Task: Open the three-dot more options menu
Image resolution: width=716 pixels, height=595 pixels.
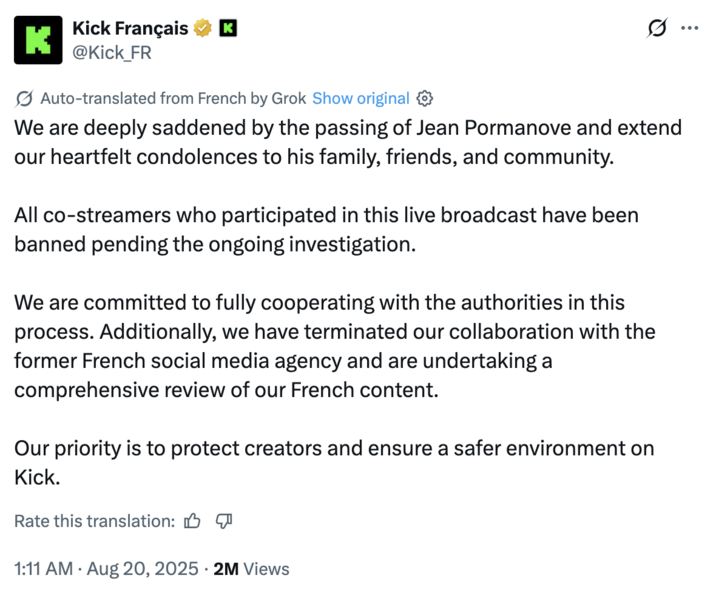Action: tap(689, 29)
